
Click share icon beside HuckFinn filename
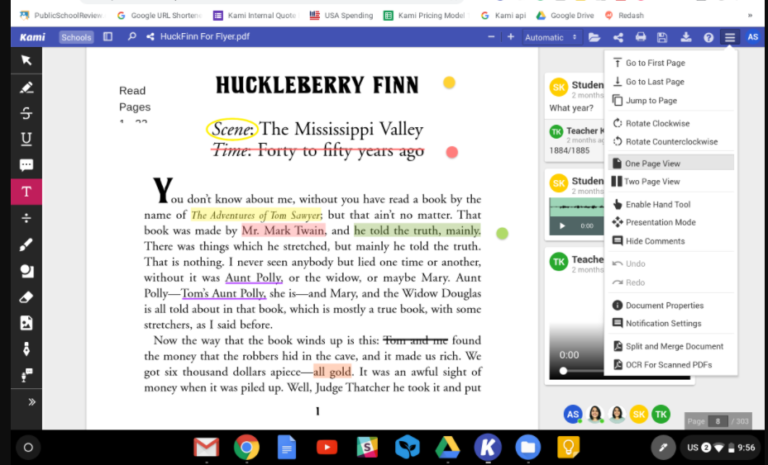tap(150, 37)
